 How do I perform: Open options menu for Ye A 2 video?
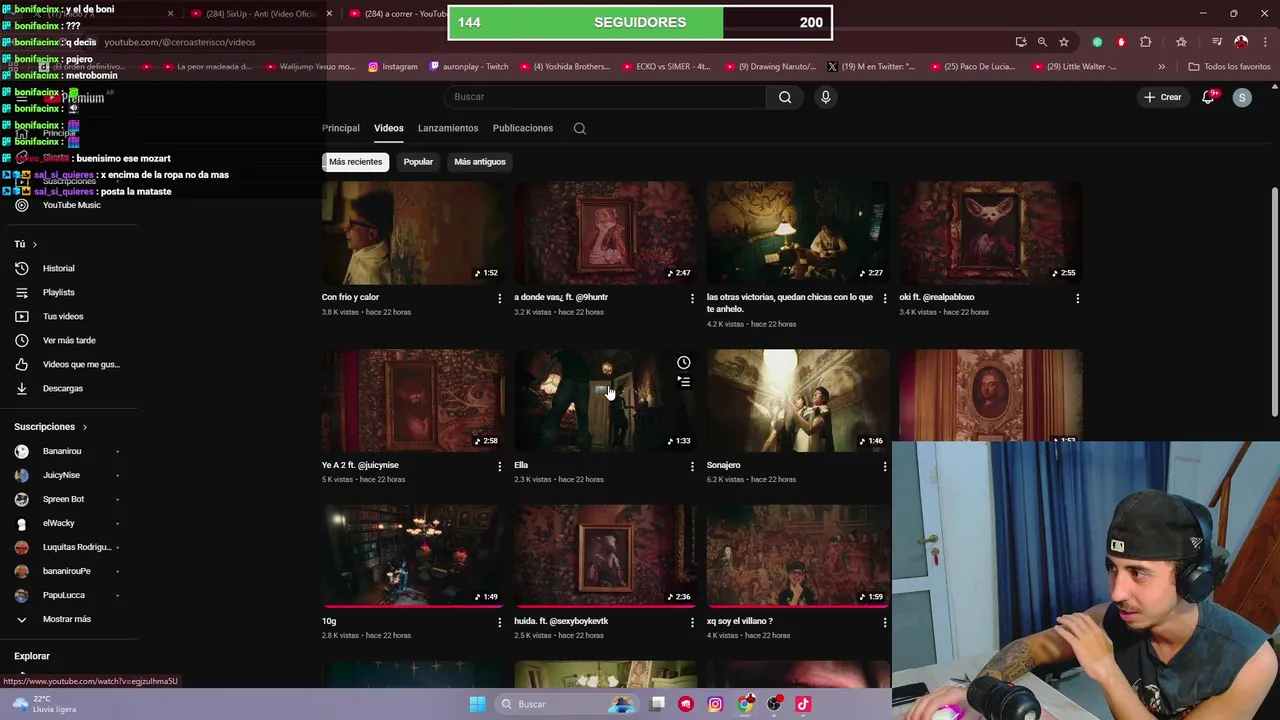pos(500,466)
